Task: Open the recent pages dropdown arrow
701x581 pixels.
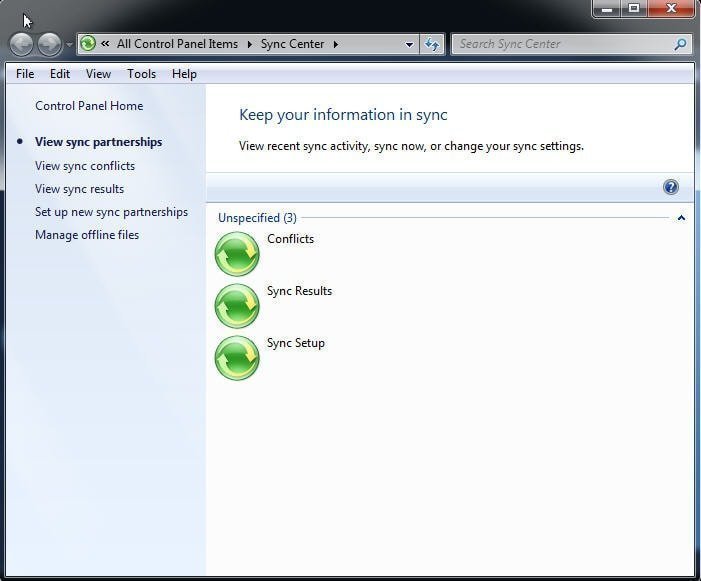Action: [x=69, y=45]
